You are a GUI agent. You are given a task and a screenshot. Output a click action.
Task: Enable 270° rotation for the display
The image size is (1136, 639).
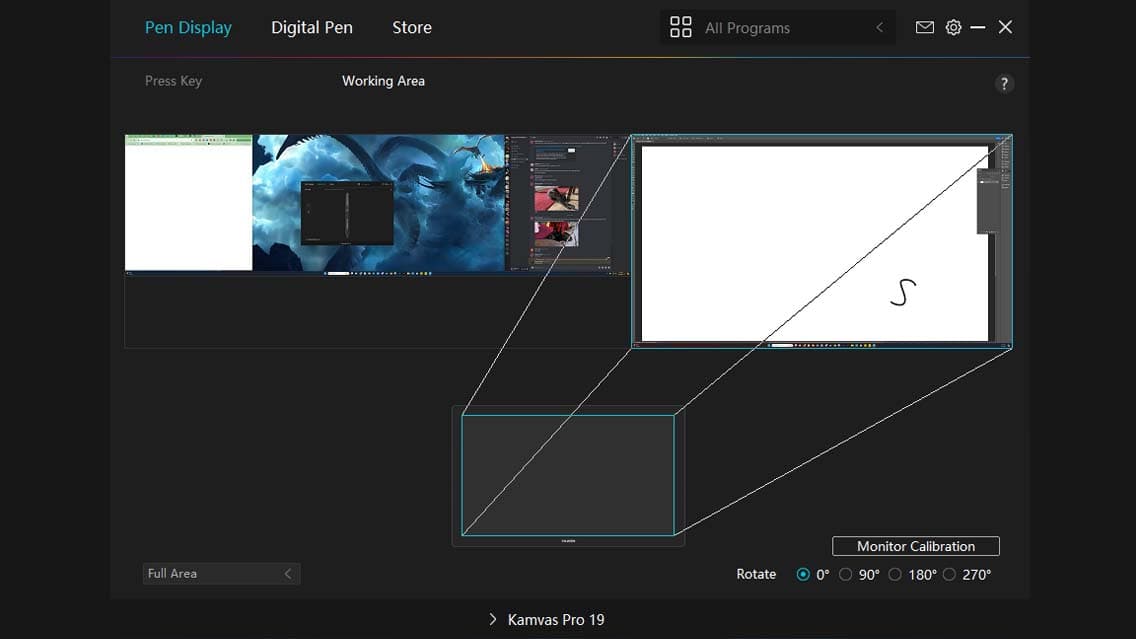949,573
